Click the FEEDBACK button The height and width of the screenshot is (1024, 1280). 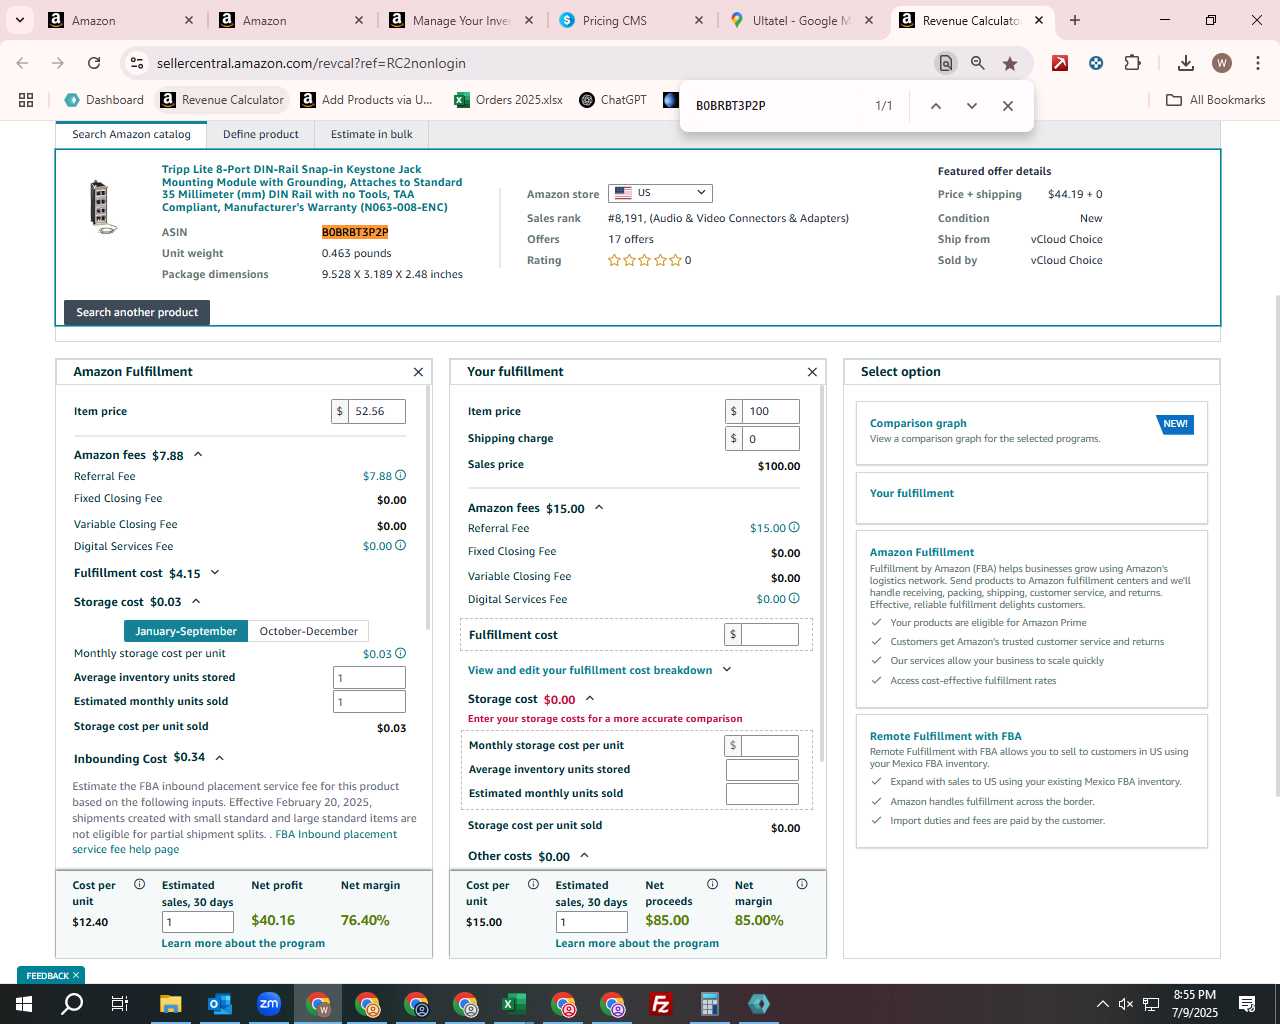pos(52,975)
